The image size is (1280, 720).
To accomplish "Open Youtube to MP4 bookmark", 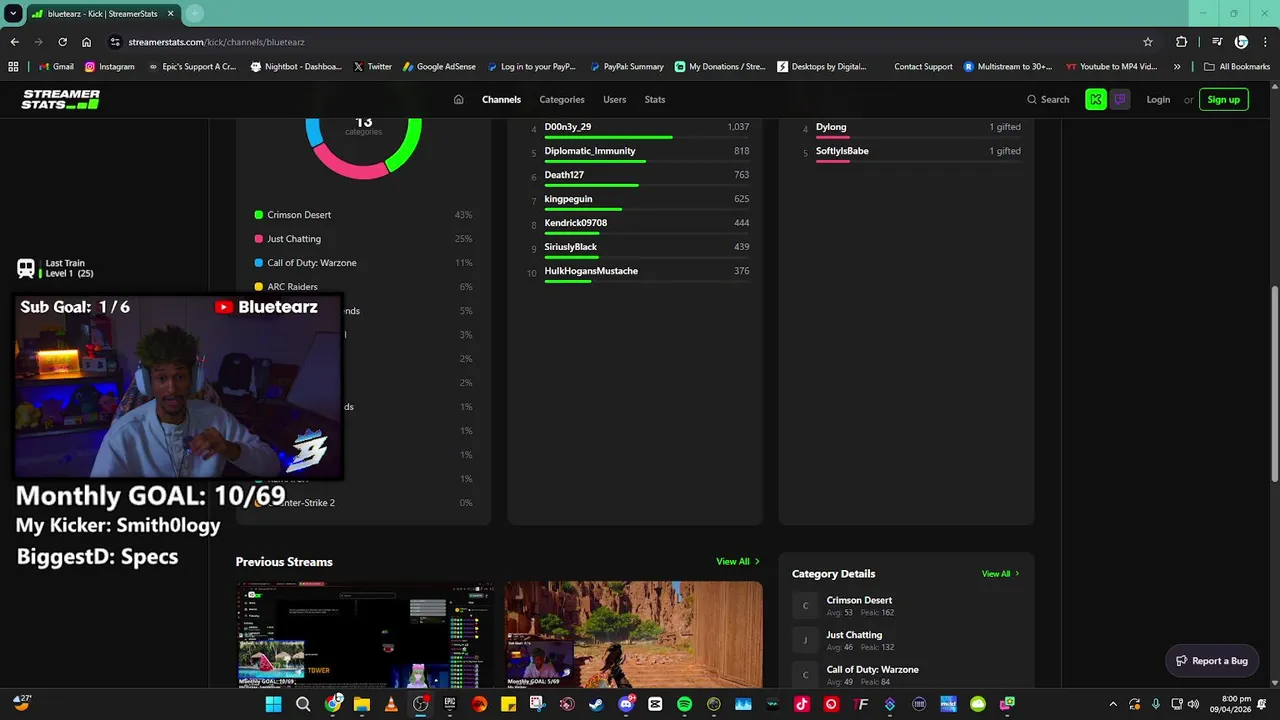I will coord(1112,67).
